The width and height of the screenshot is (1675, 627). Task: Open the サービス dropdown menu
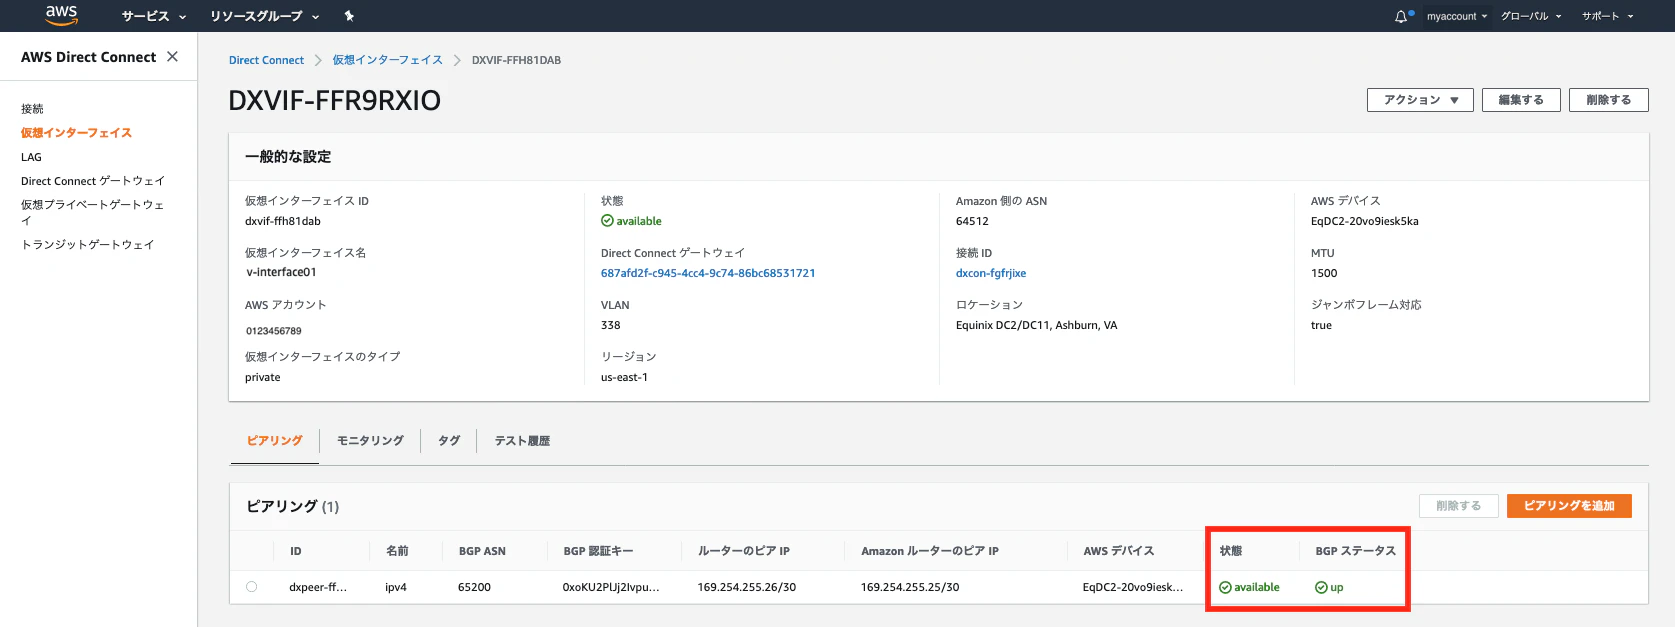coord(154,16)
